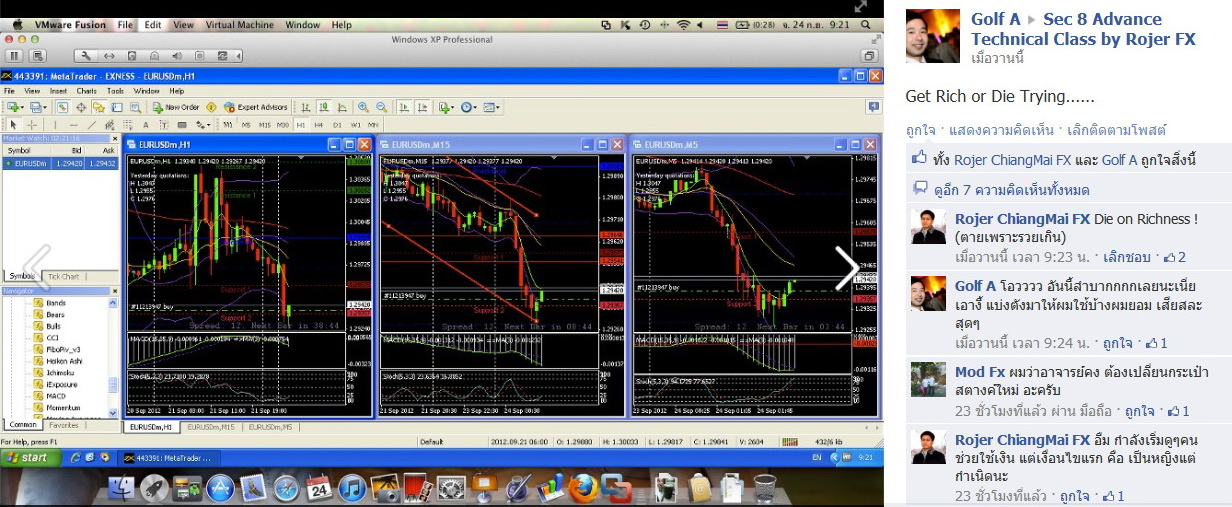Open the new chart dropdown
1232x507 pixels.
point(15,107)
